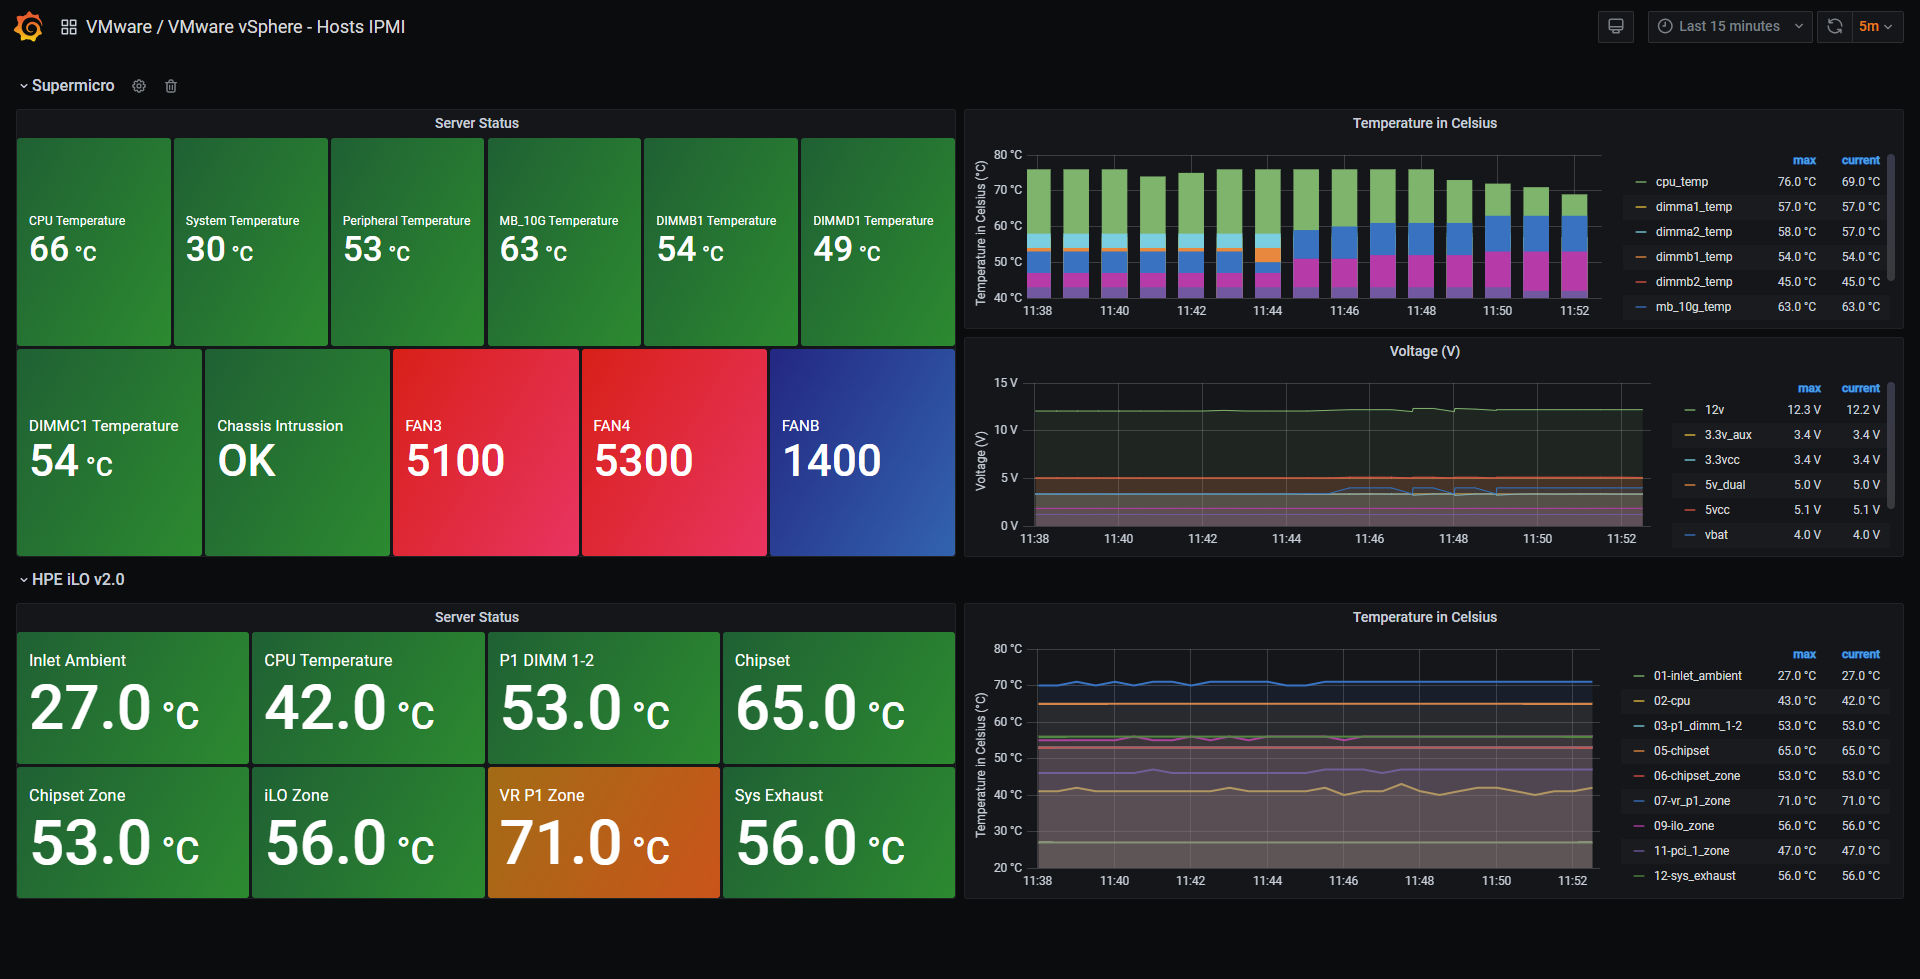Refresh the dashboard now
1920x979 pixels.
pyautogui.click(x=1835, y=27)
